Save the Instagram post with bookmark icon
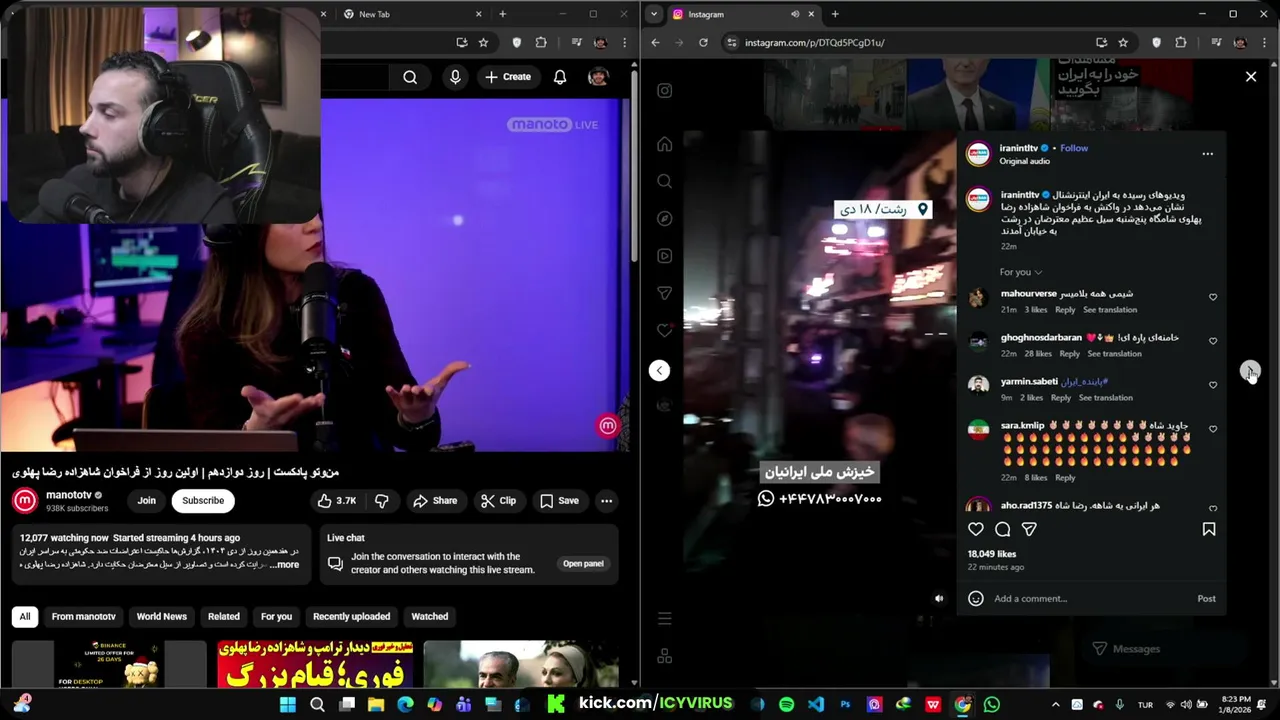This screenshot has width=1280, height=720. pyautogui.click(x=1209, y=529)
